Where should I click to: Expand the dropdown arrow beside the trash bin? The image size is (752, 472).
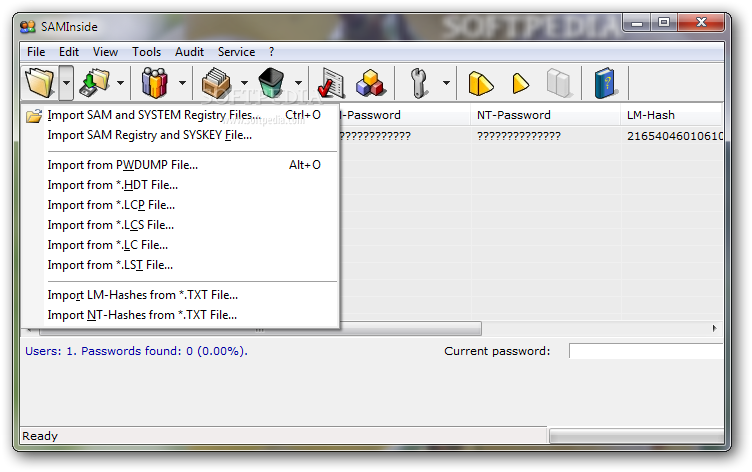click(x=298, y=83)
